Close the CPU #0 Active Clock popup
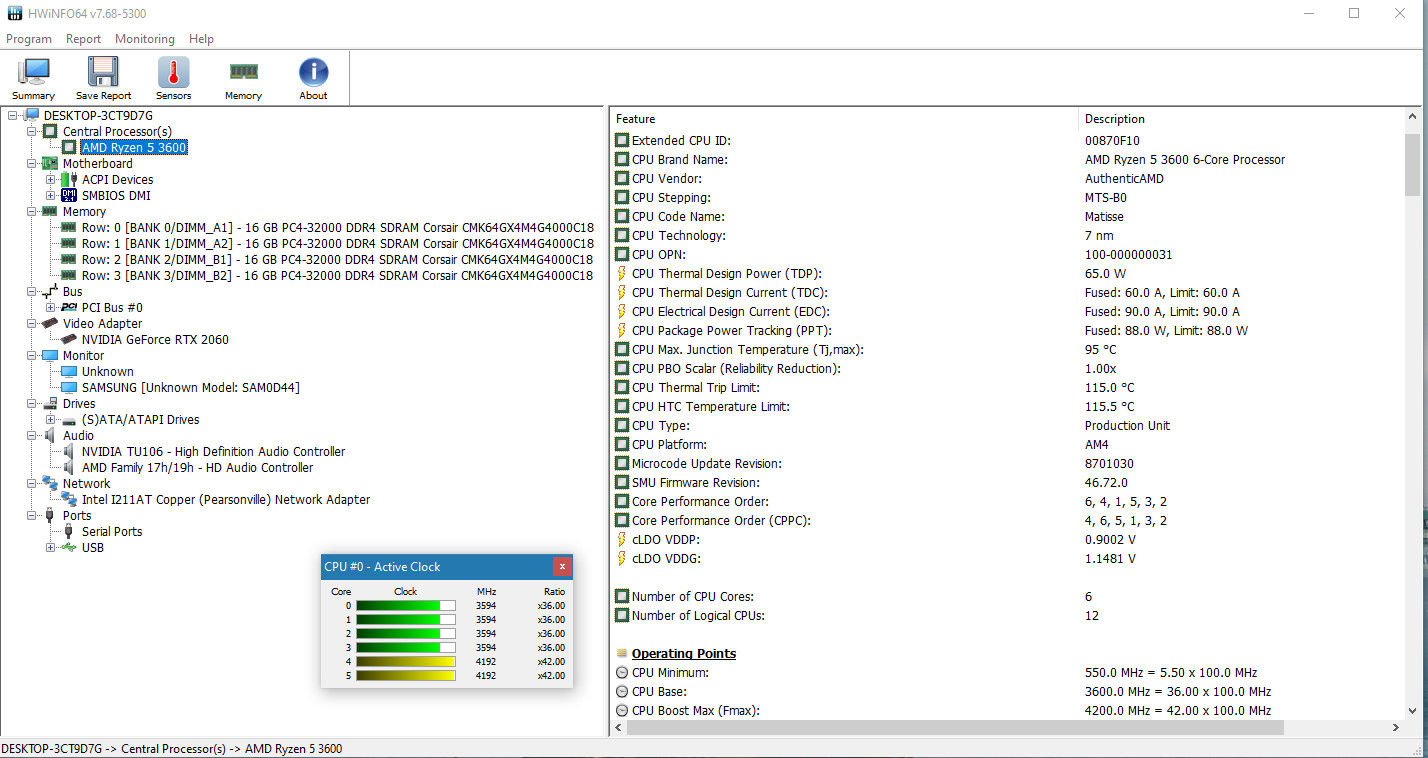Screen dimensions: 1428x758 point(562,567)
